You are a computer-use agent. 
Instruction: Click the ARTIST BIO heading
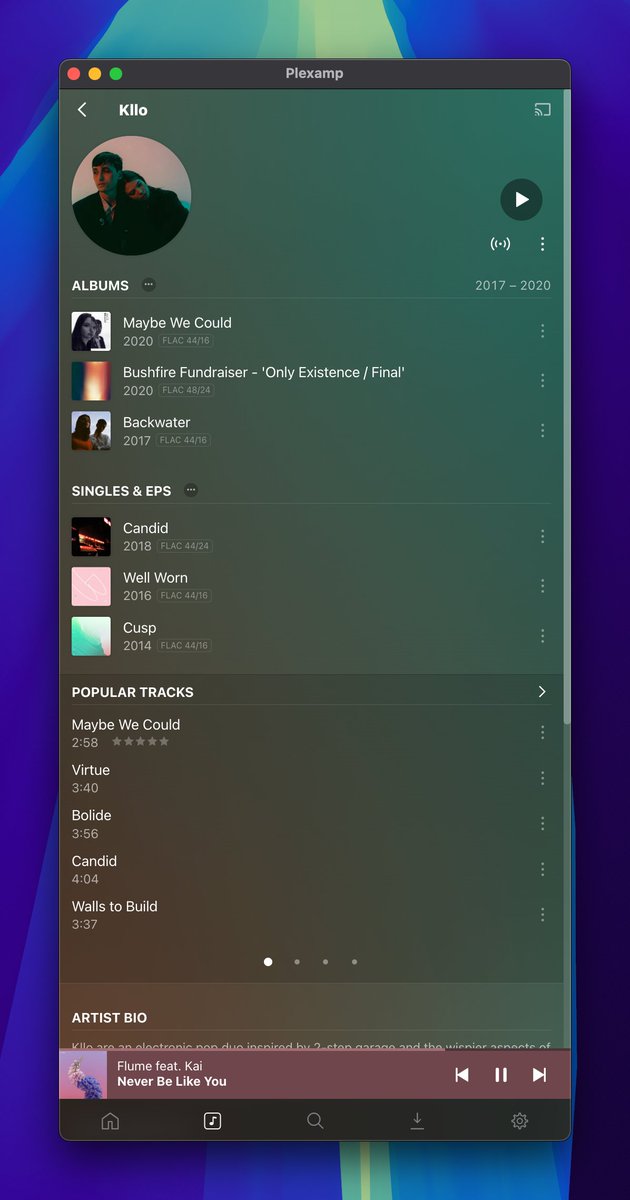click(109, 1018)
